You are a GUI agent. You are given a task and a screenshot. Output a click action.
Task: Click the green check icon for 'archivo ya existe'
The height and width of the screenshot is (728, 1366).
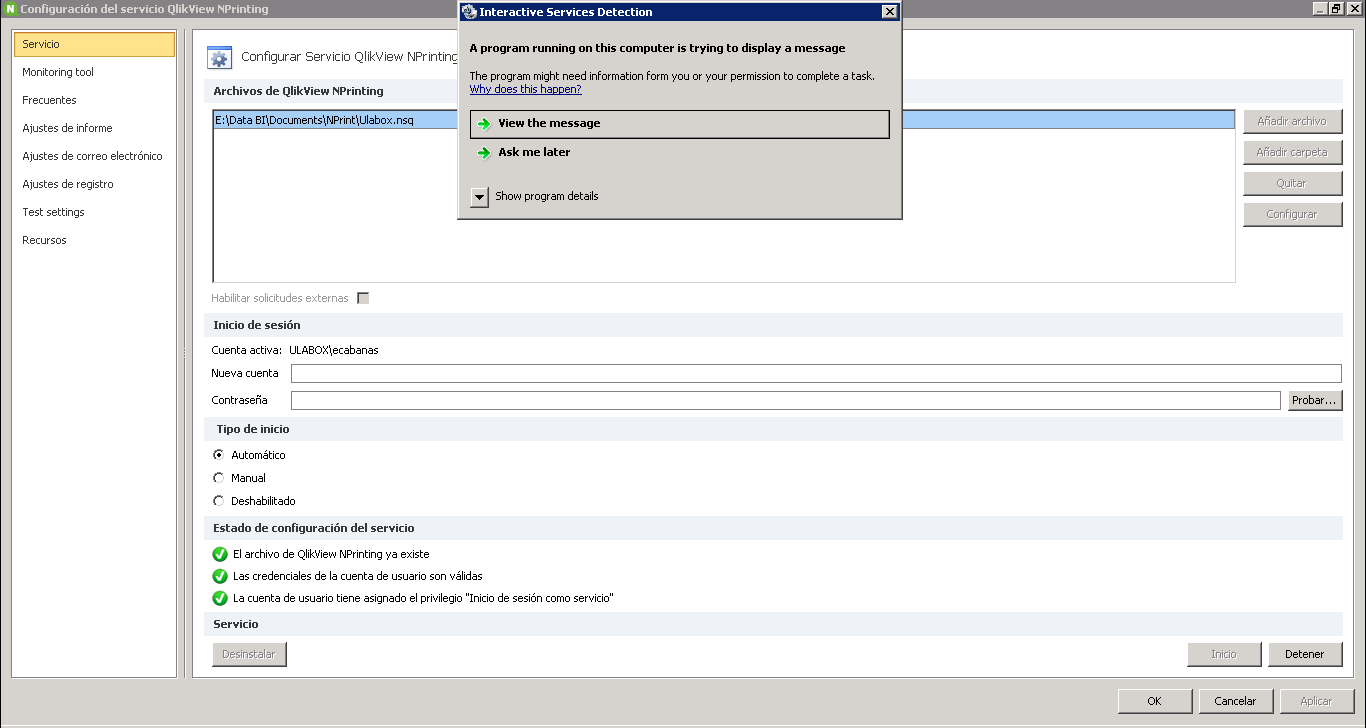(x=220, y=554)
